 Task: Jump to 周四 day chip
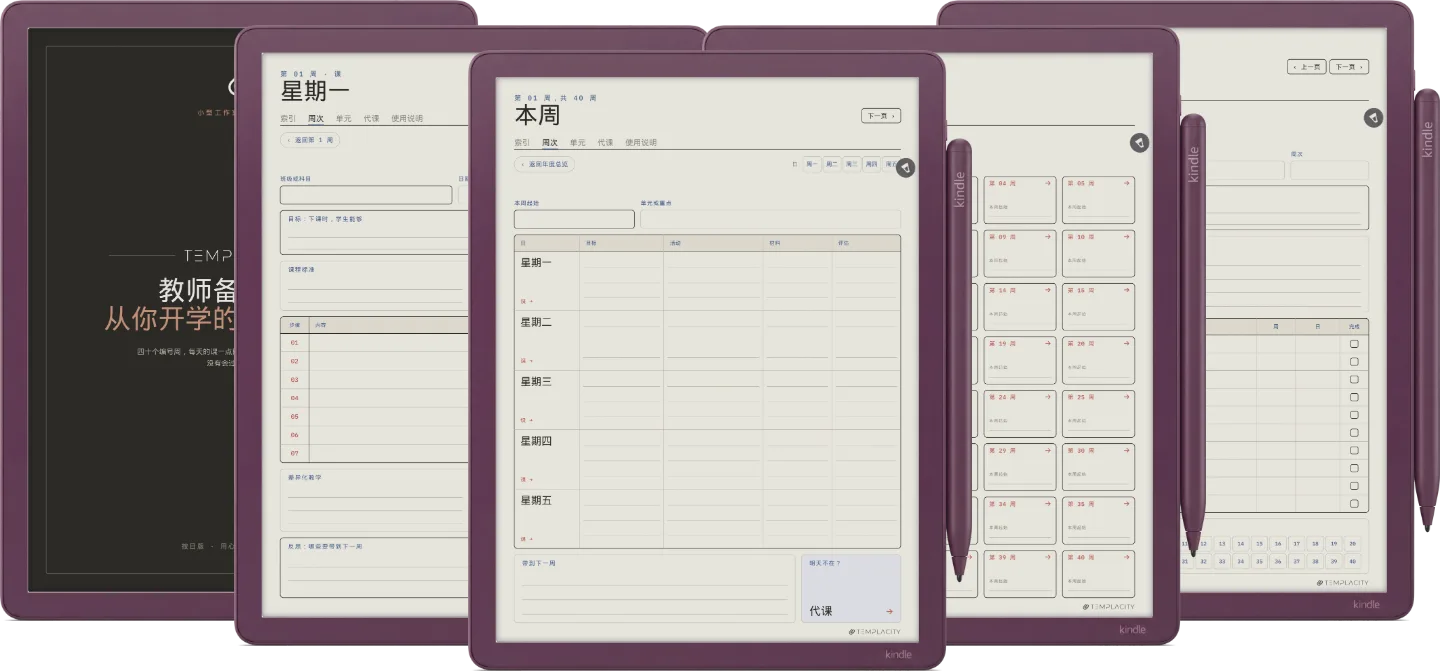[x=872, y=164]
